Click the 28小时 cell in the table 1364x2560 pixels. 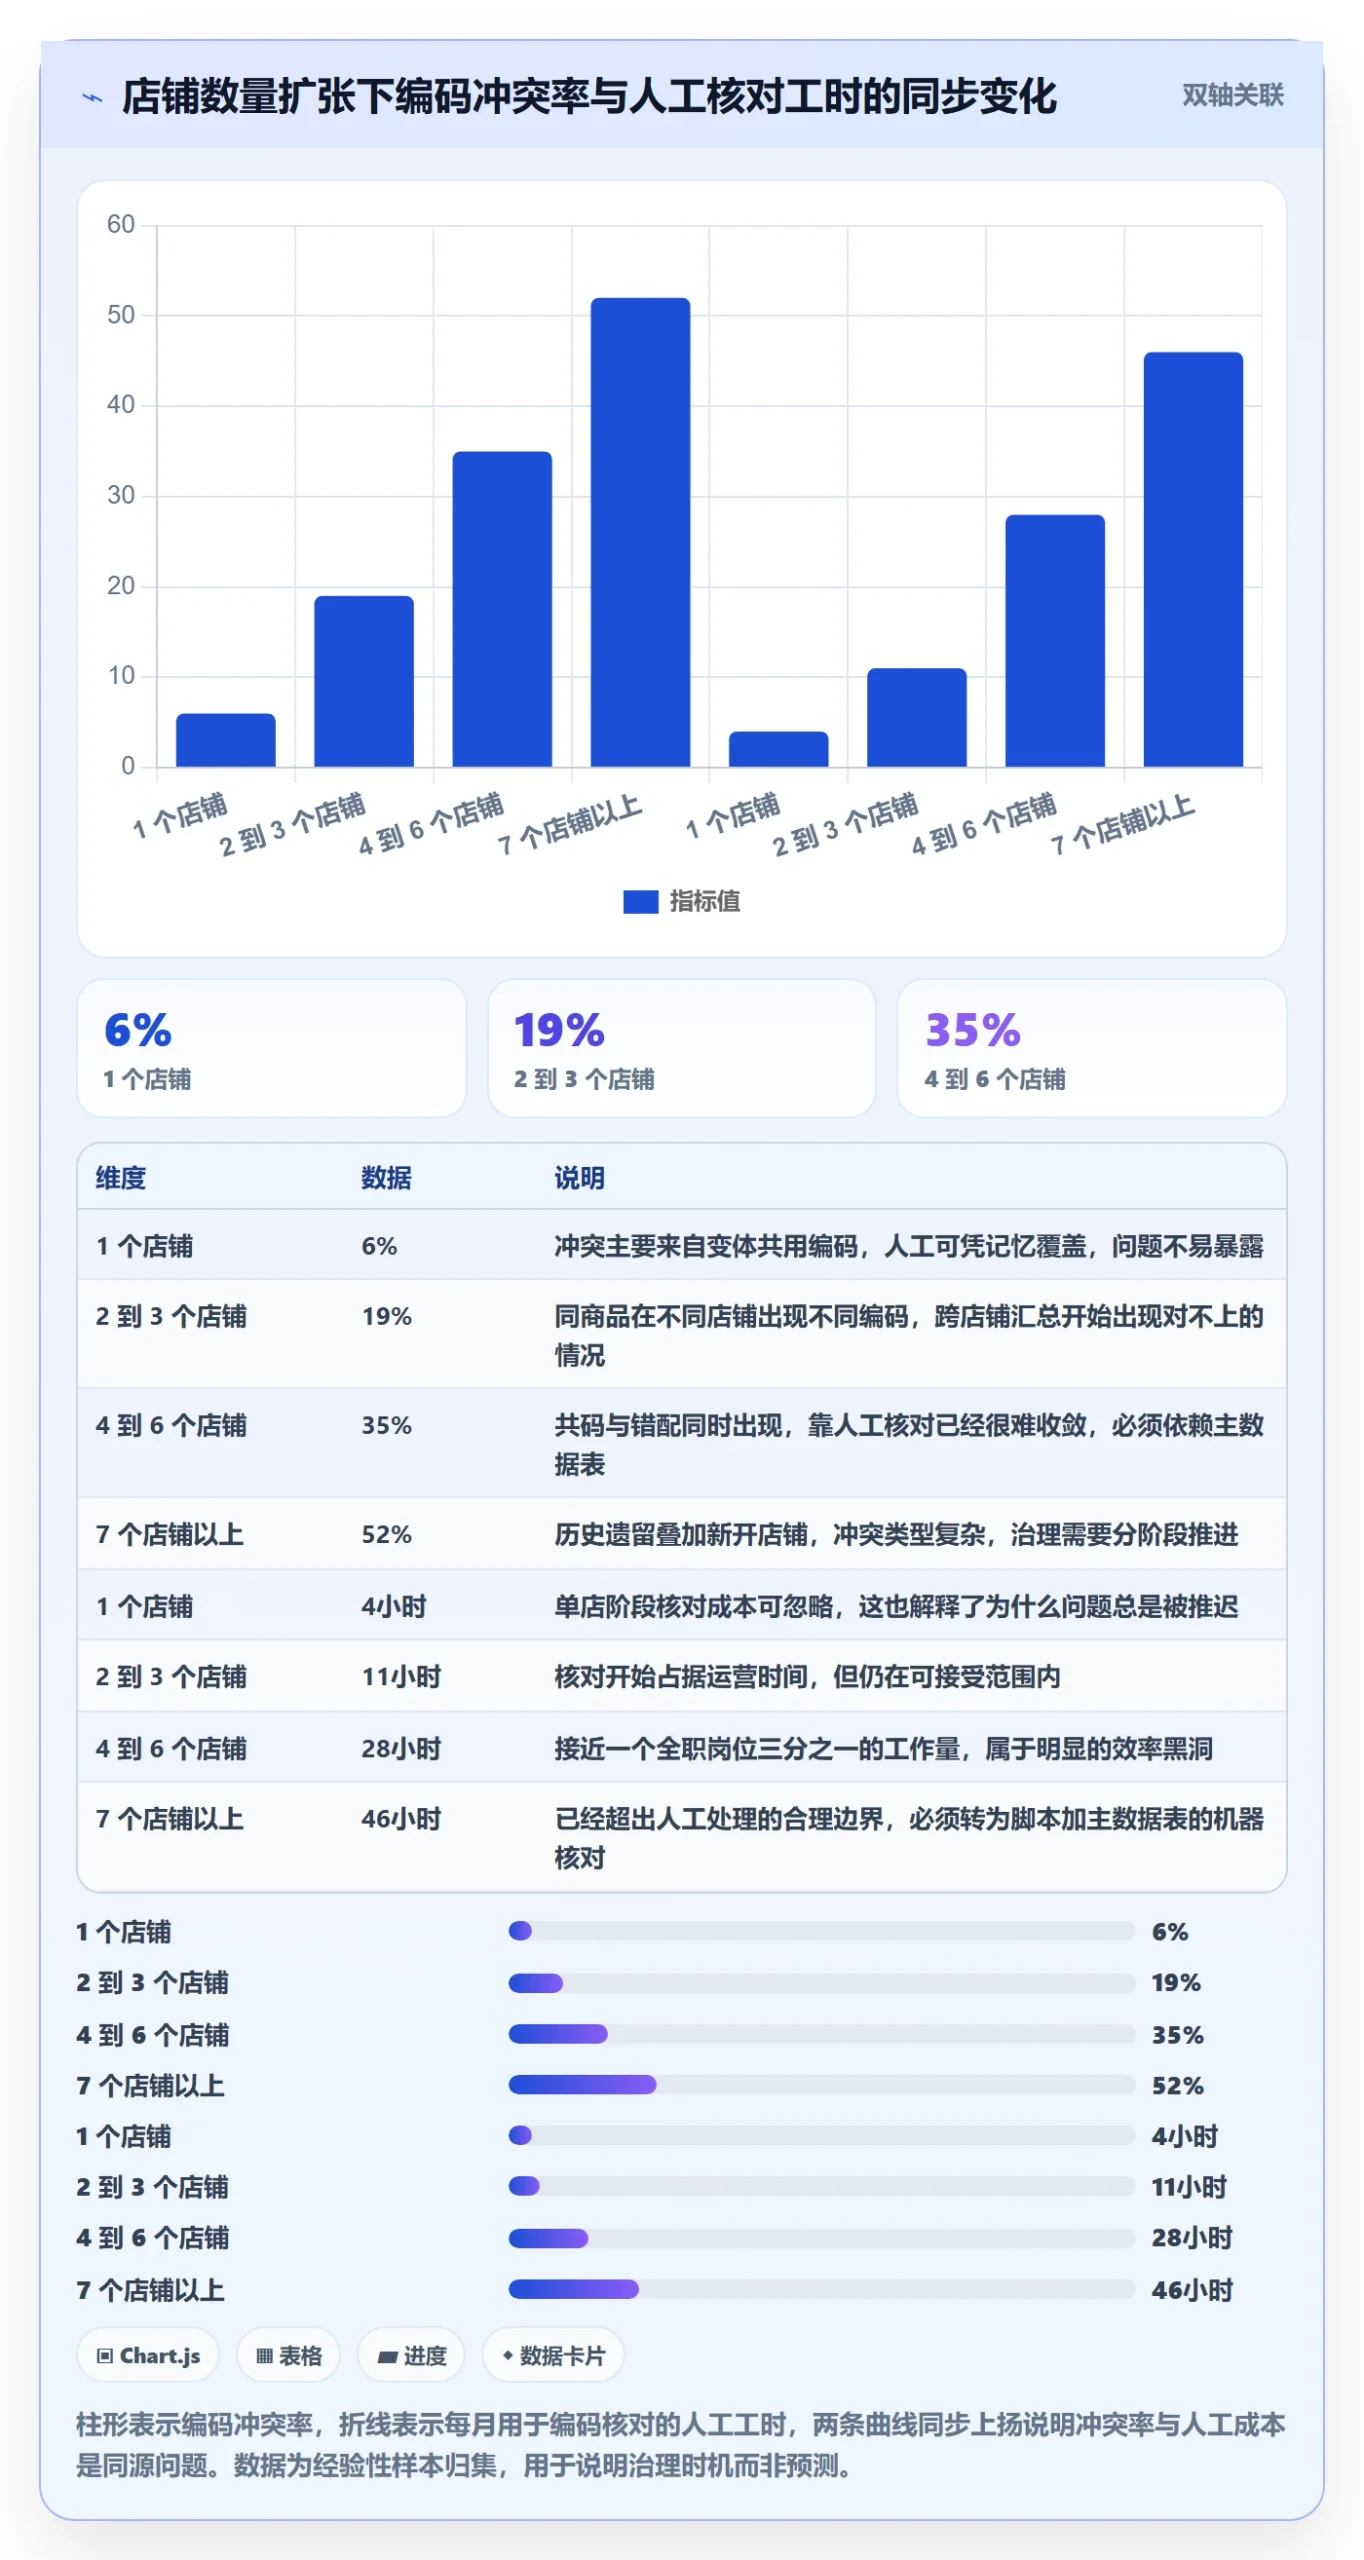click(401, 1747)
